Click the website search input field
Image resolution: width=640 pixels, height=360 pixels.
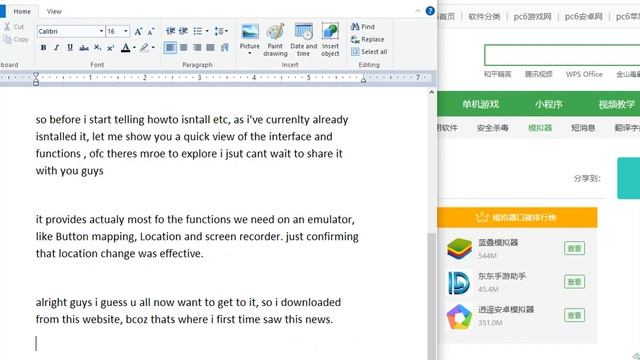click(x=562, y=55)
